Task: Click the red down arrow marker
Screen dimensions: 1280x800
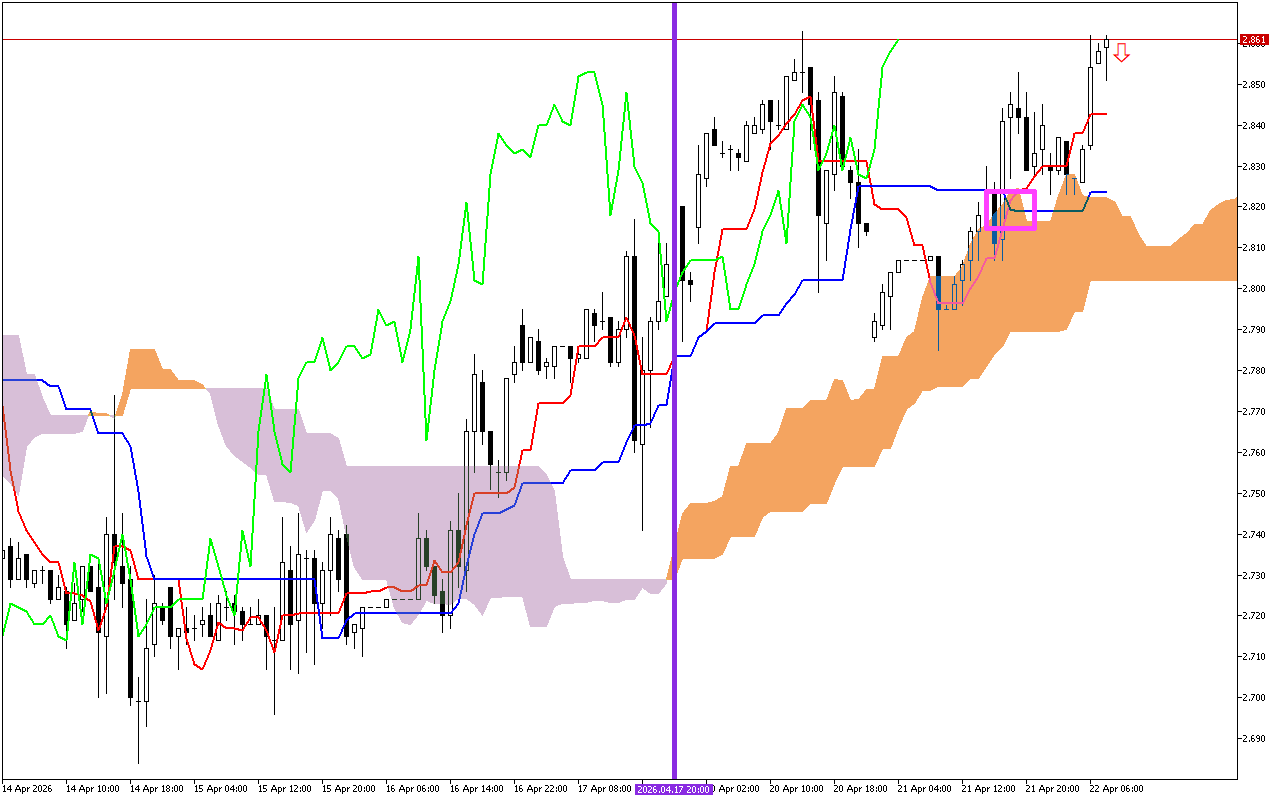Action: click(x=1121, y=53)
